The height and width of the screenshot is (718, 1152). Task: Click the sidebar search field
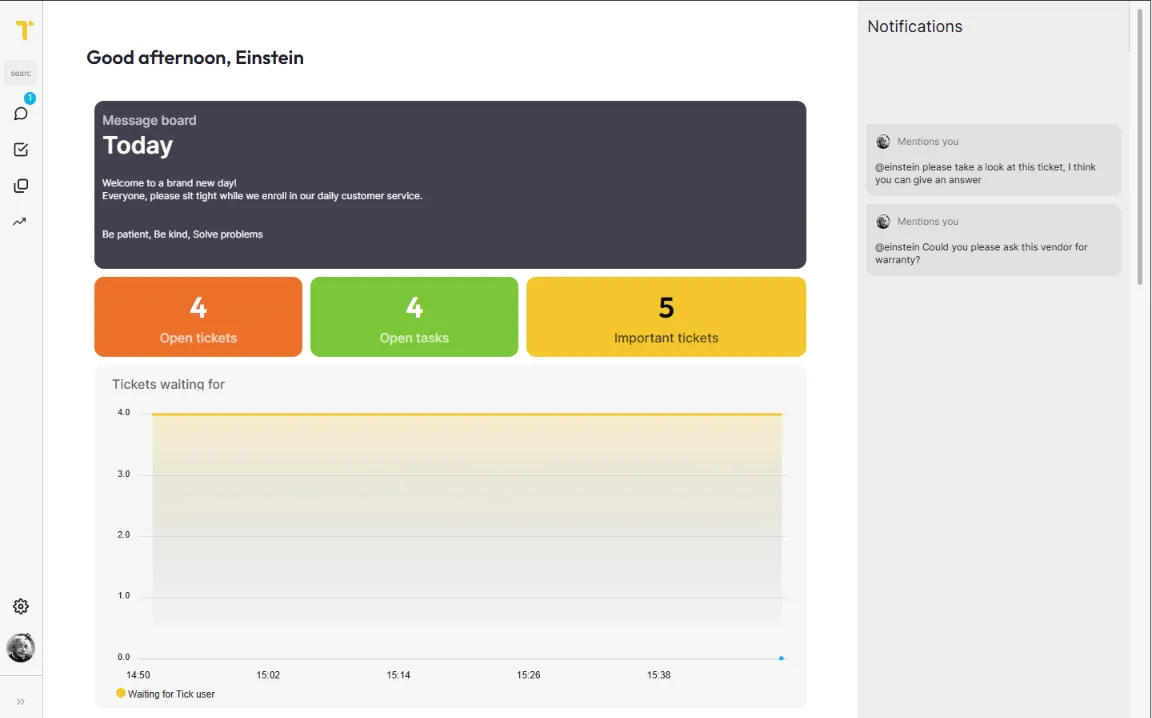coord(21,73)
